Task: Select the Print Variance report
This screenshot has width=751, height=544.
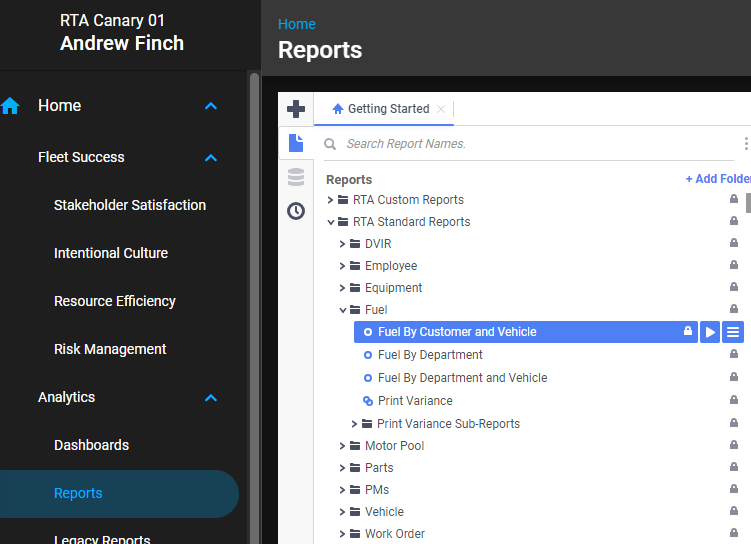Action: coord(415,401)
